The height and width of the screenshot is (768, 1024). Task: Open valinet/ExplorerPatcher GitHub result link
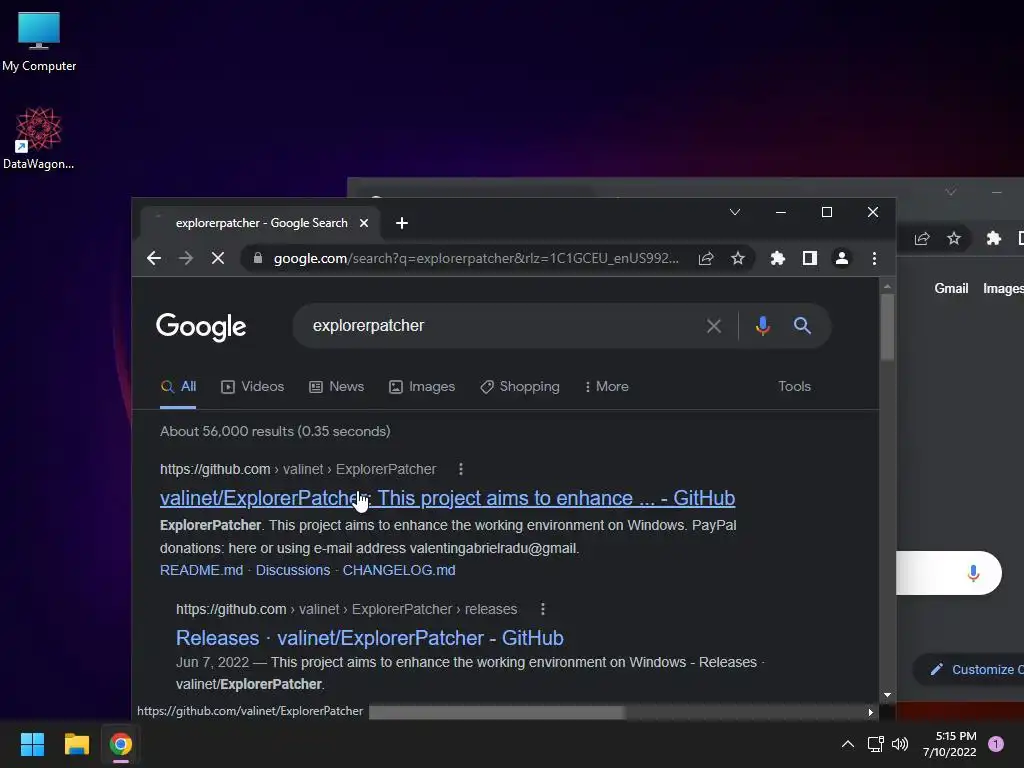point(447,498)
